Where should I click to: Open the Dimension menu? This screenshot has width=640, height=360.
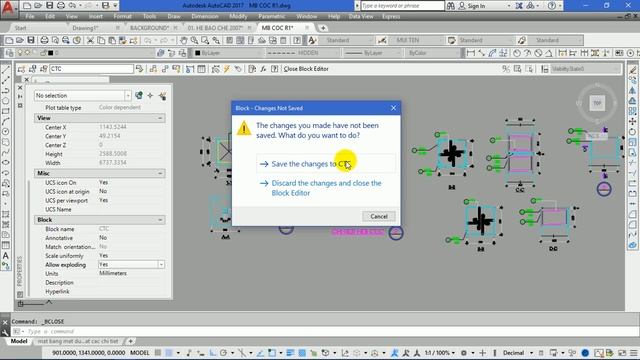(205, 16)
